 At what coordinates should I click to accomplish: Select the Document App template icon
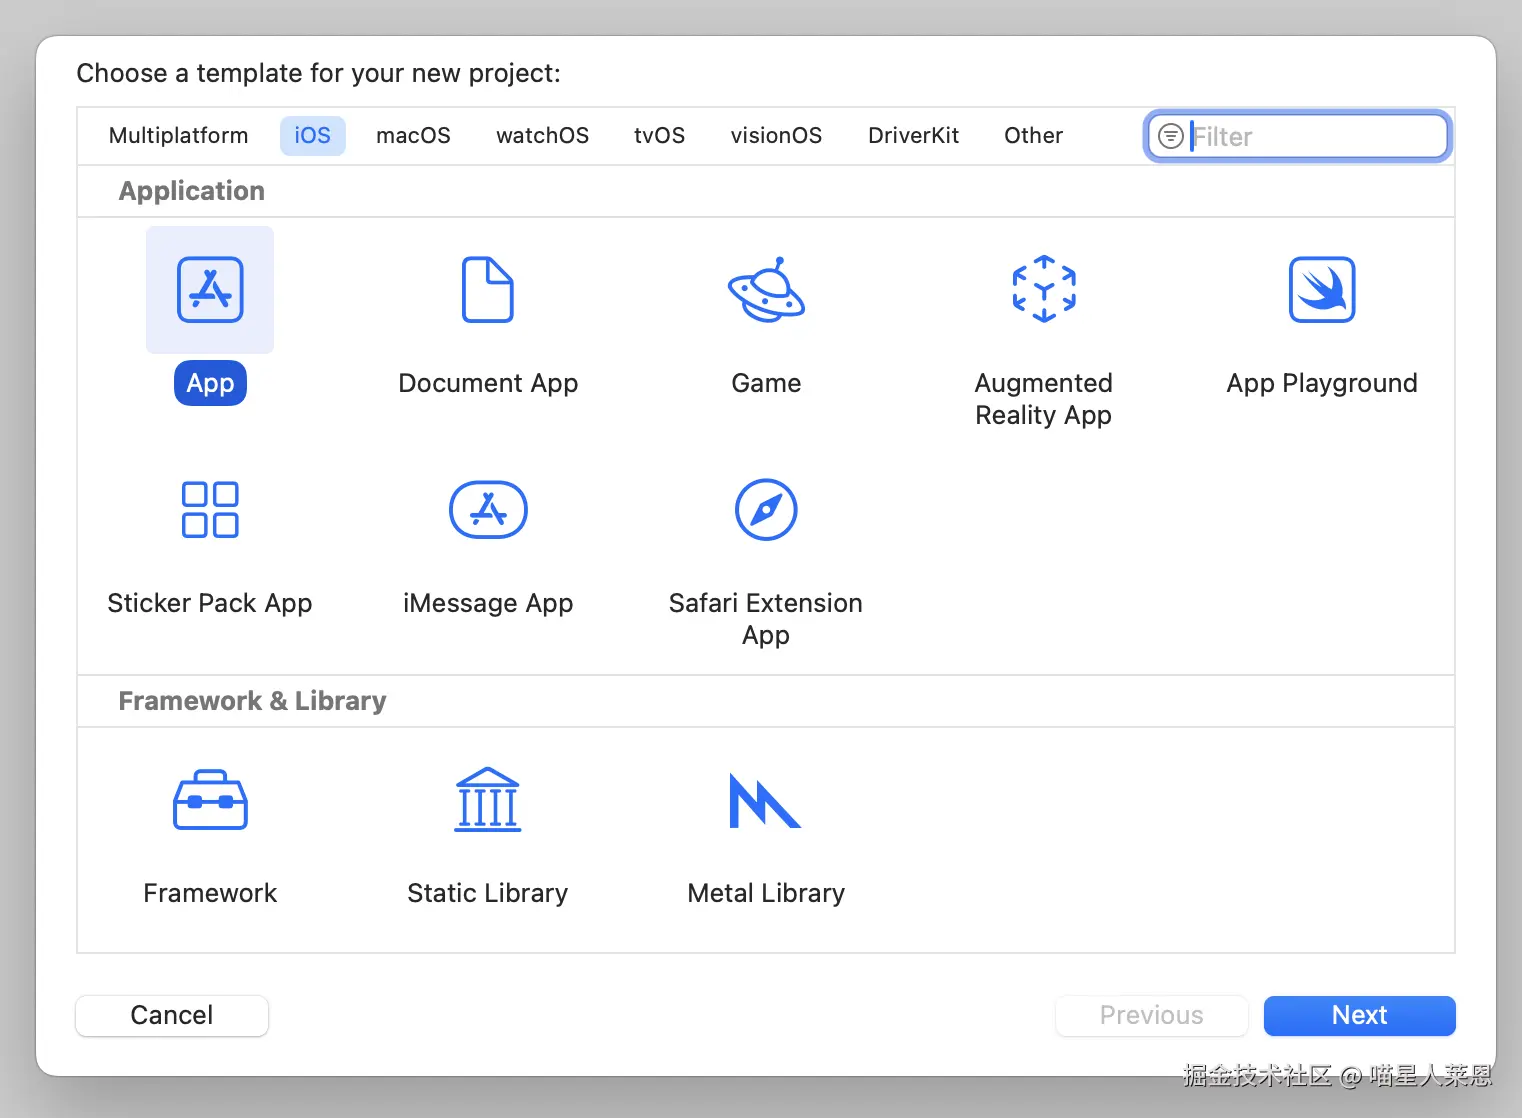pos(488,290)
